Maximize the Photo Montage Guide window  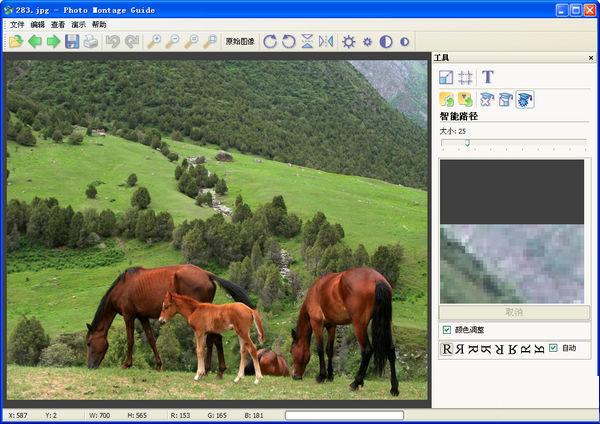(576, 10)
